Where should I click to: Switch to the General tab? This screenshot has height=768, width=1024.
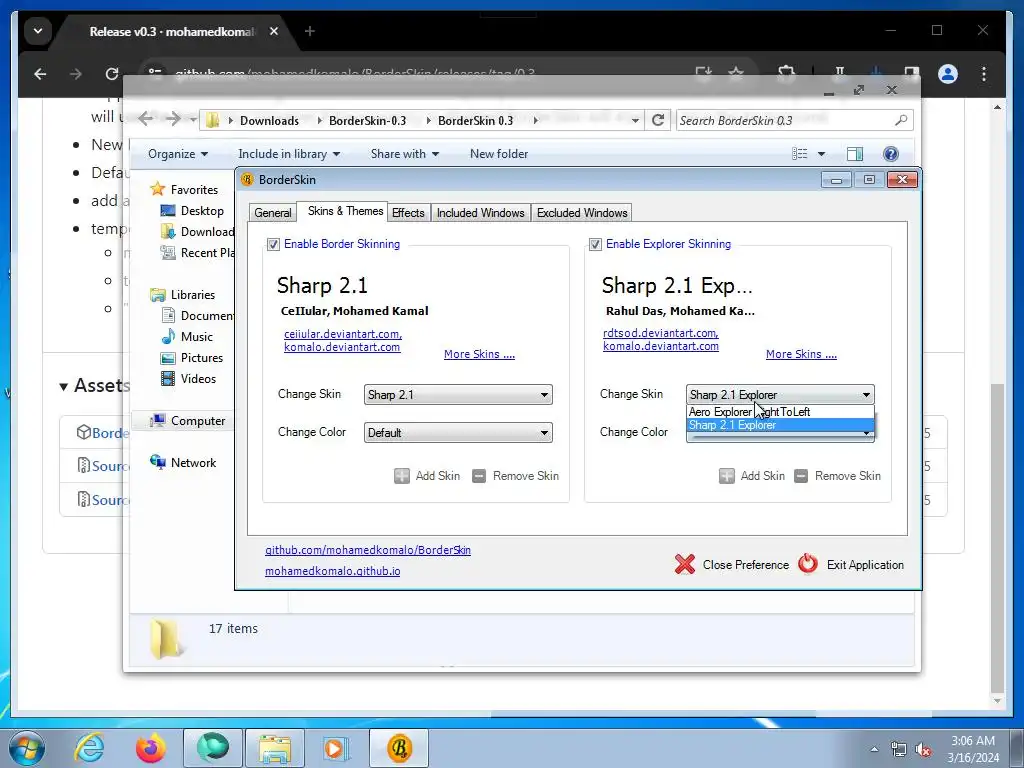(273, 213)
